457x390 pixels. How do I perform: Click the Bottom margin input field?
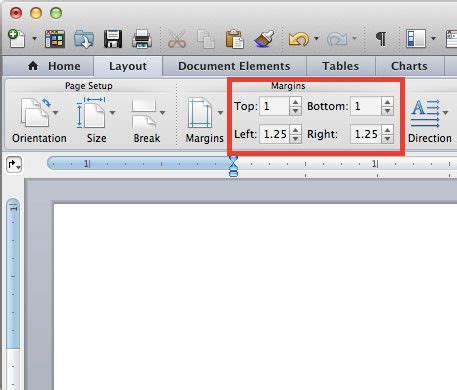click(365, 106)
